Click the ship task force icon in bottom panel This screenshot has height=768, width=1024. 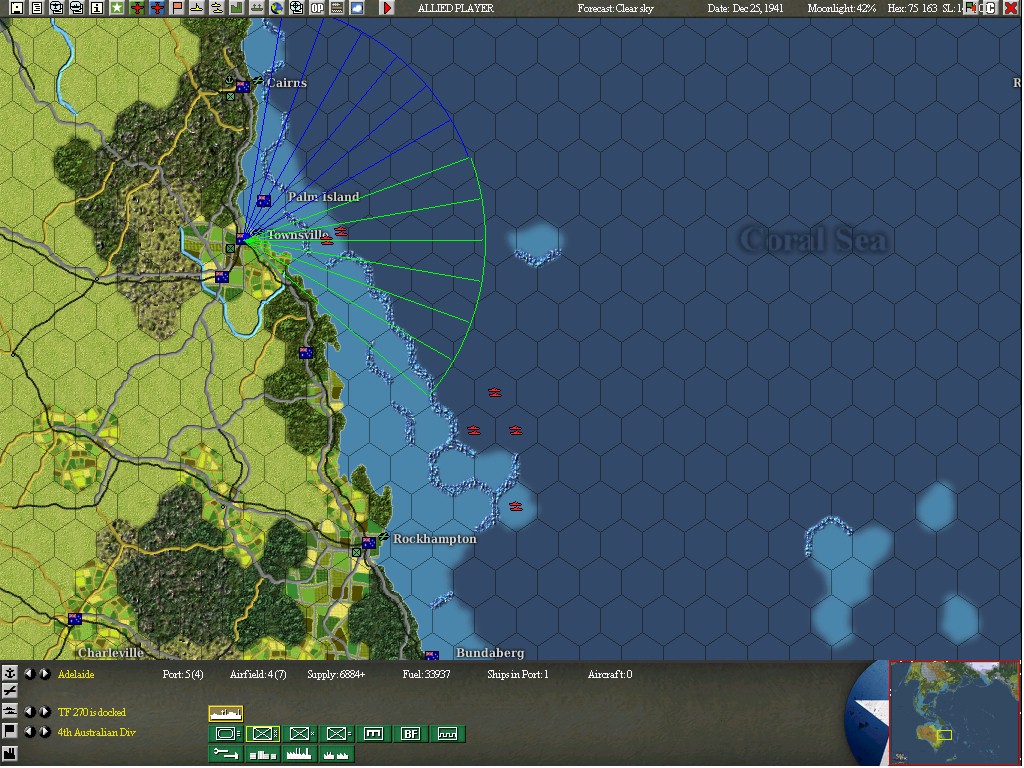pyautogui.click(x=9, y=711)
